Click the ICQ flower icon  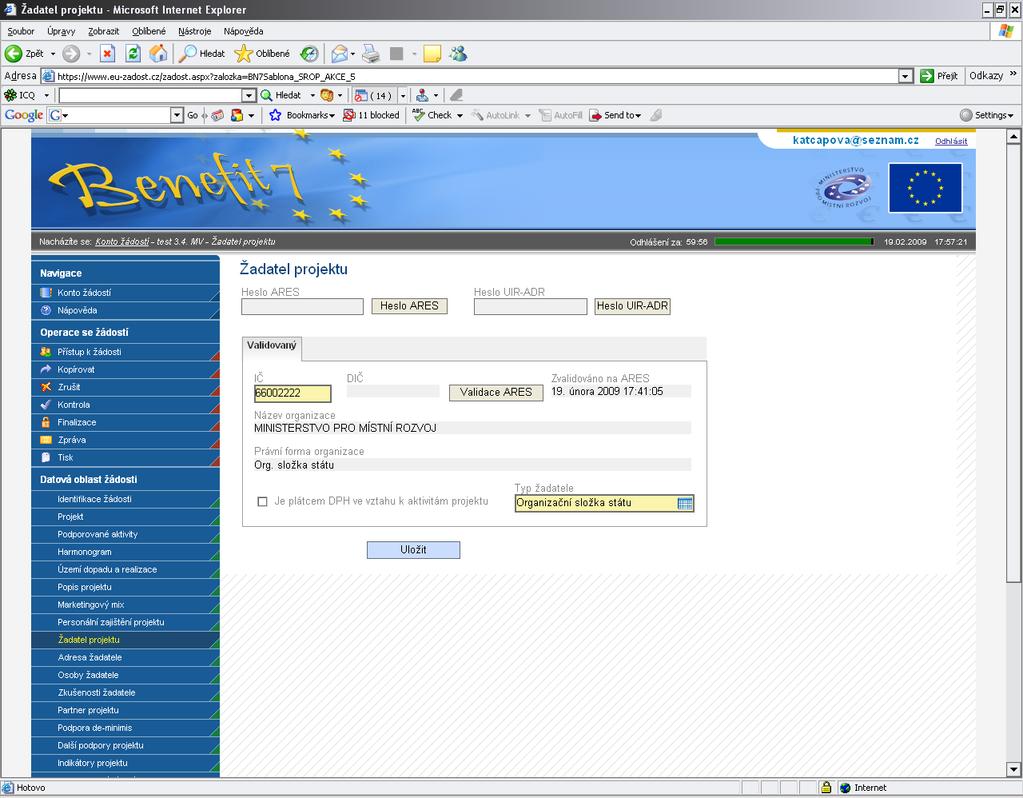10,95
